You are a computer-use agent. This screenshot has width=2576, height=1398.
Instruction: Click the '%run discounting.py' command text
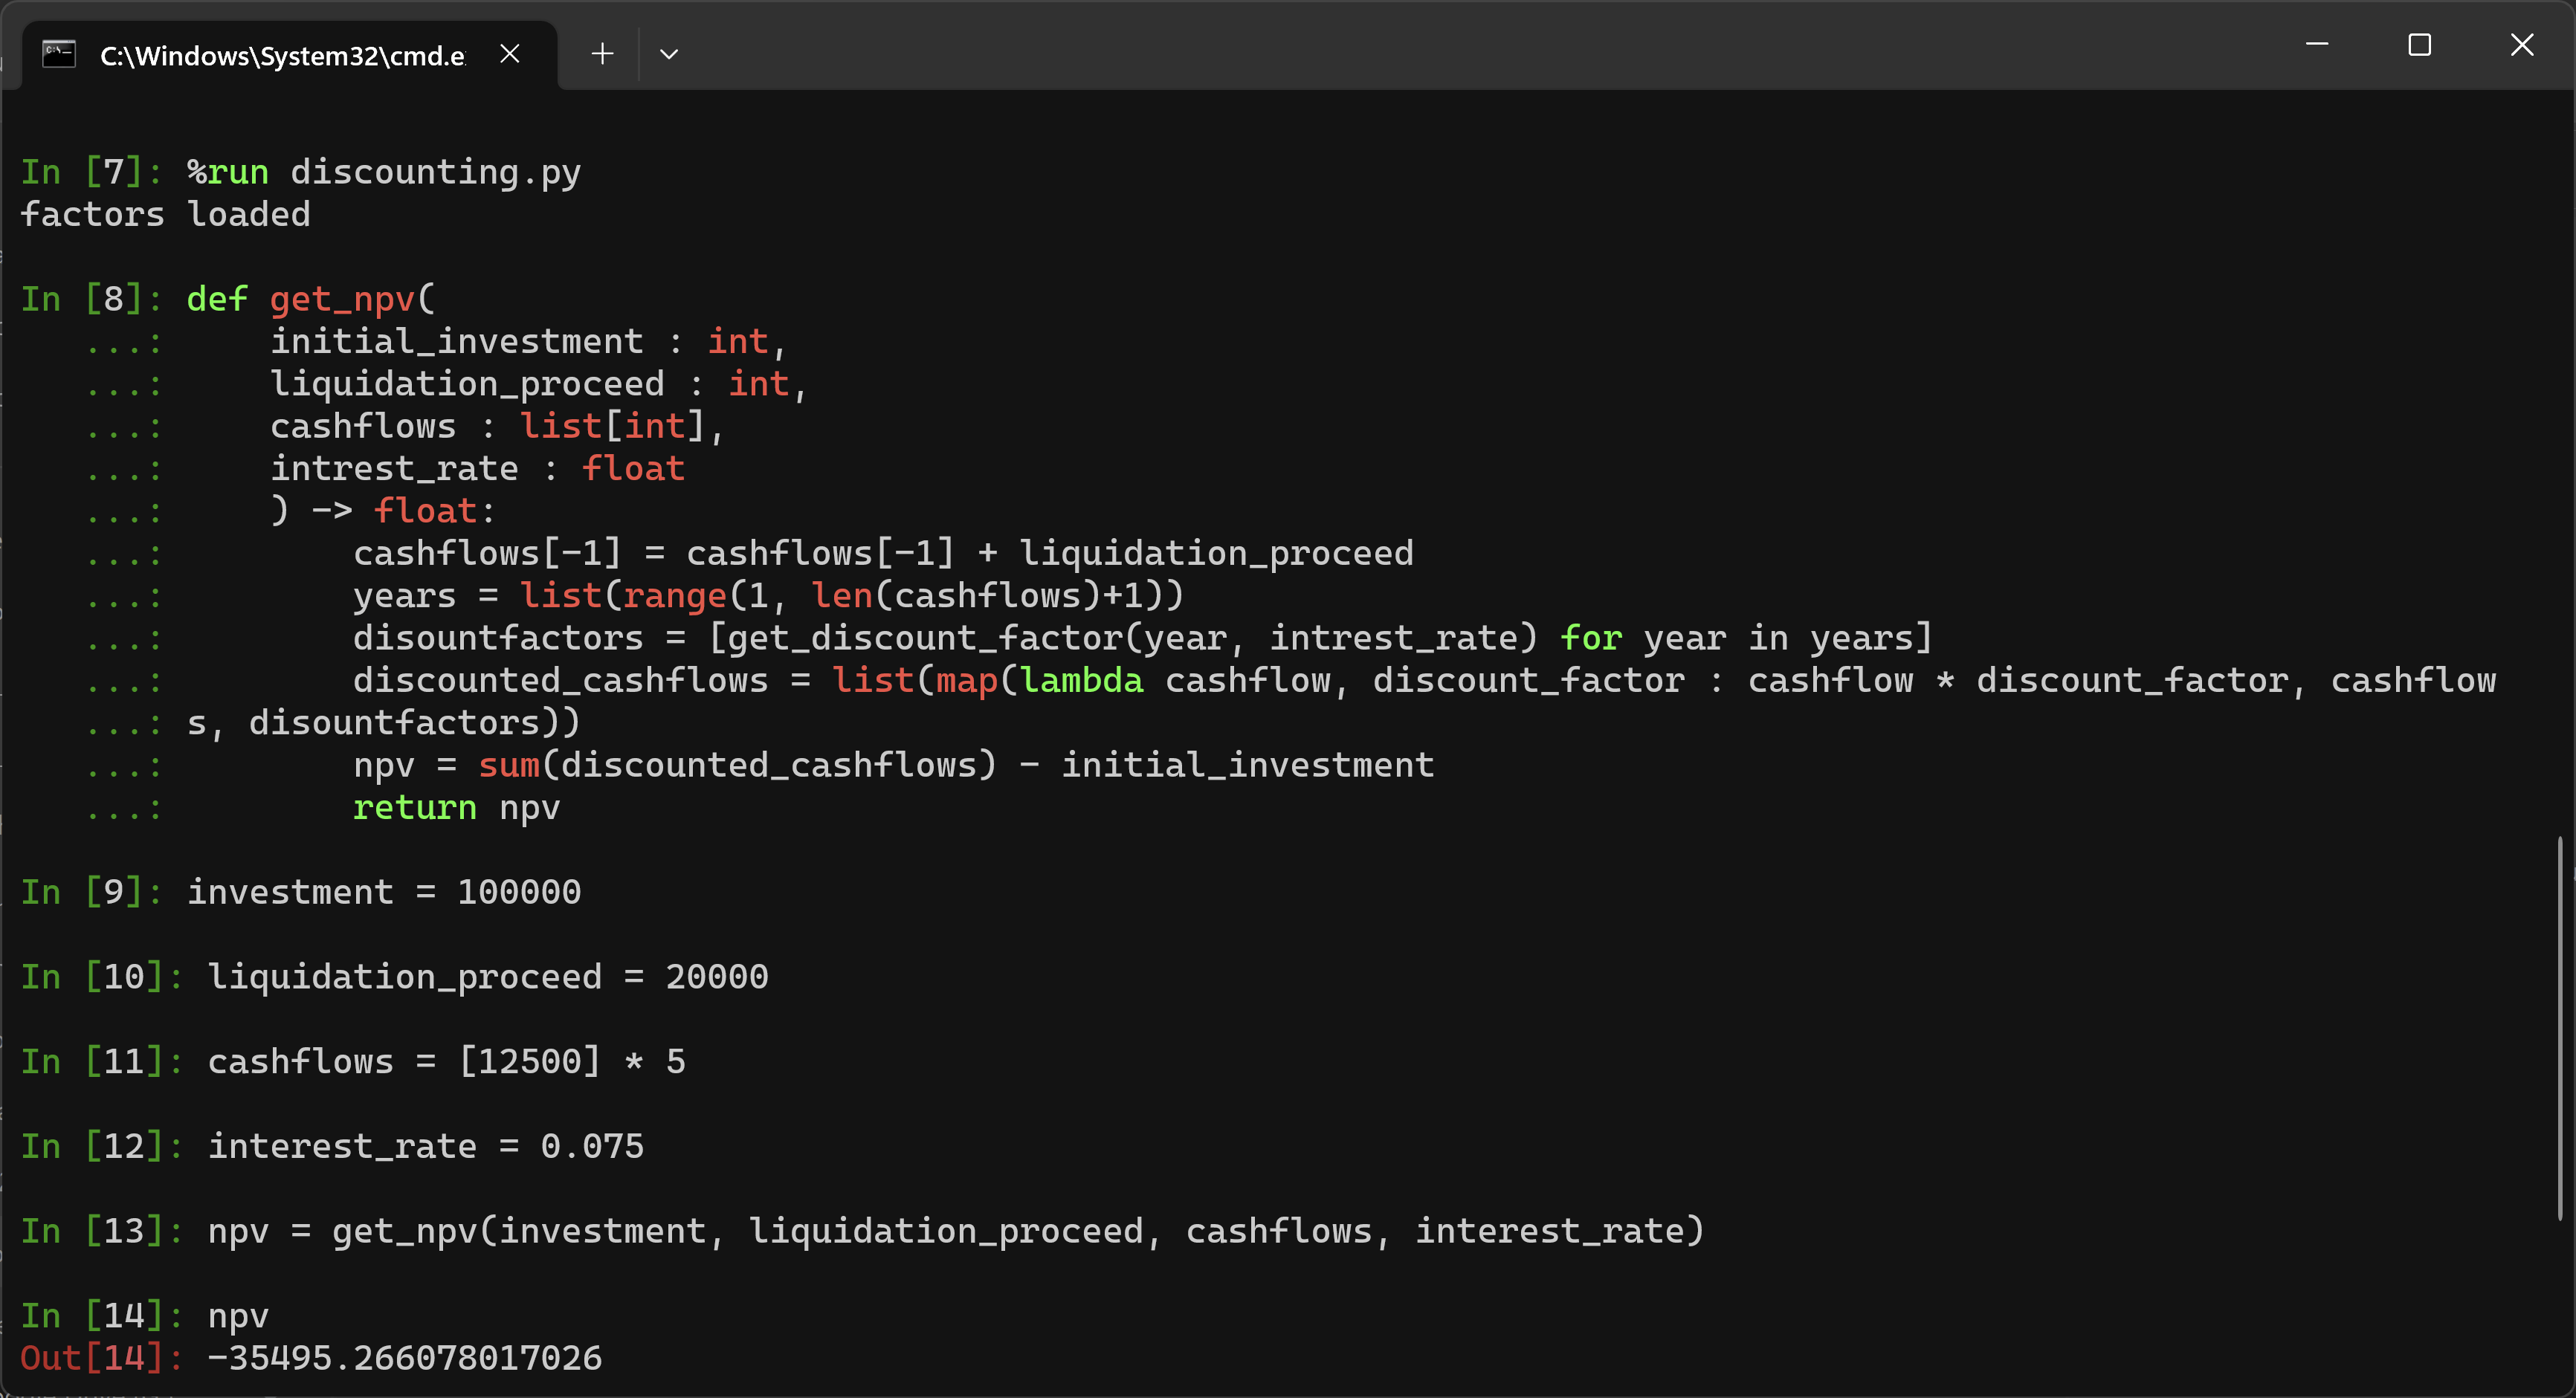click(384, 172)
